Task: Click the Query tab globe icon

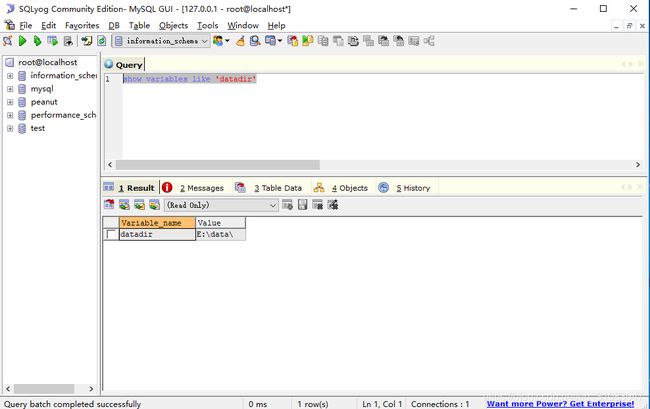Action: point(109,64)
